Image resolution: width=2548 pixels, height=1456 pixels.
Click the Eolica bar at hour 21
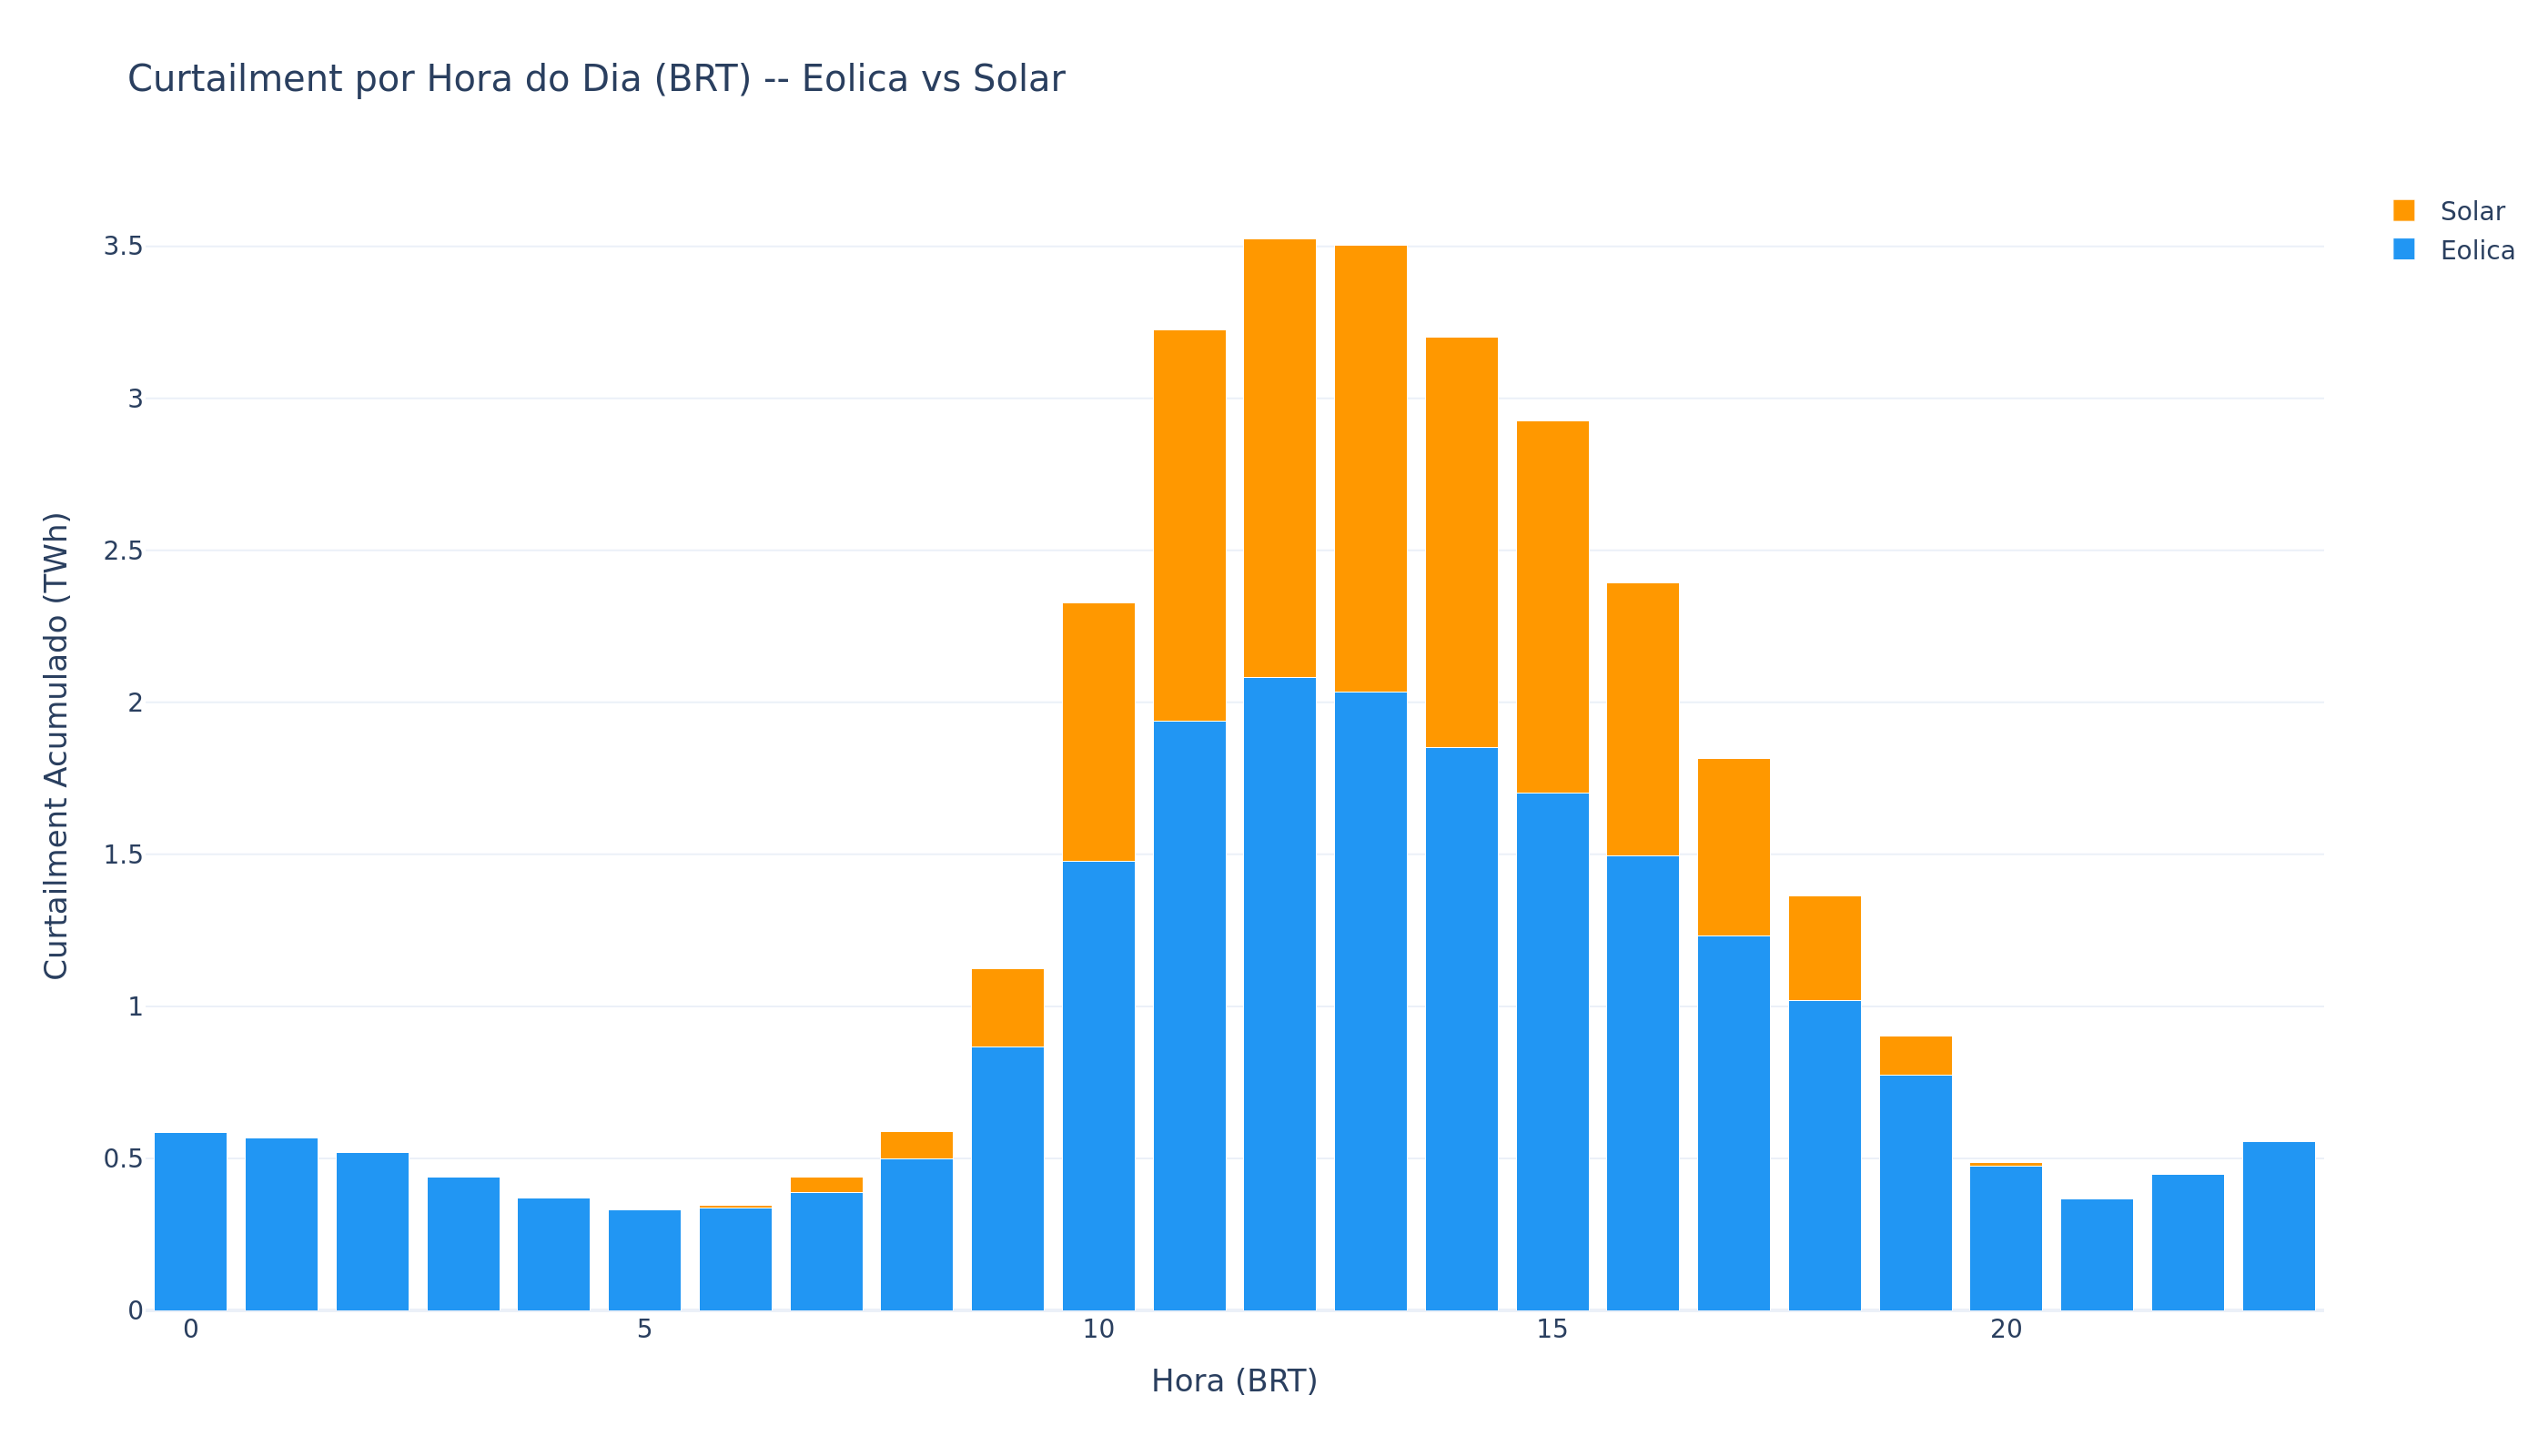2096,1254
